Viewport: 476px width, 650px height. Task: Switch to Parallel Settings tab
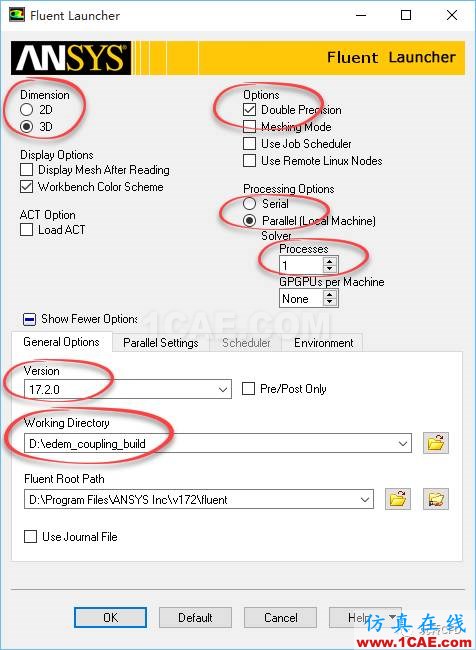click(x=161, y=343)
